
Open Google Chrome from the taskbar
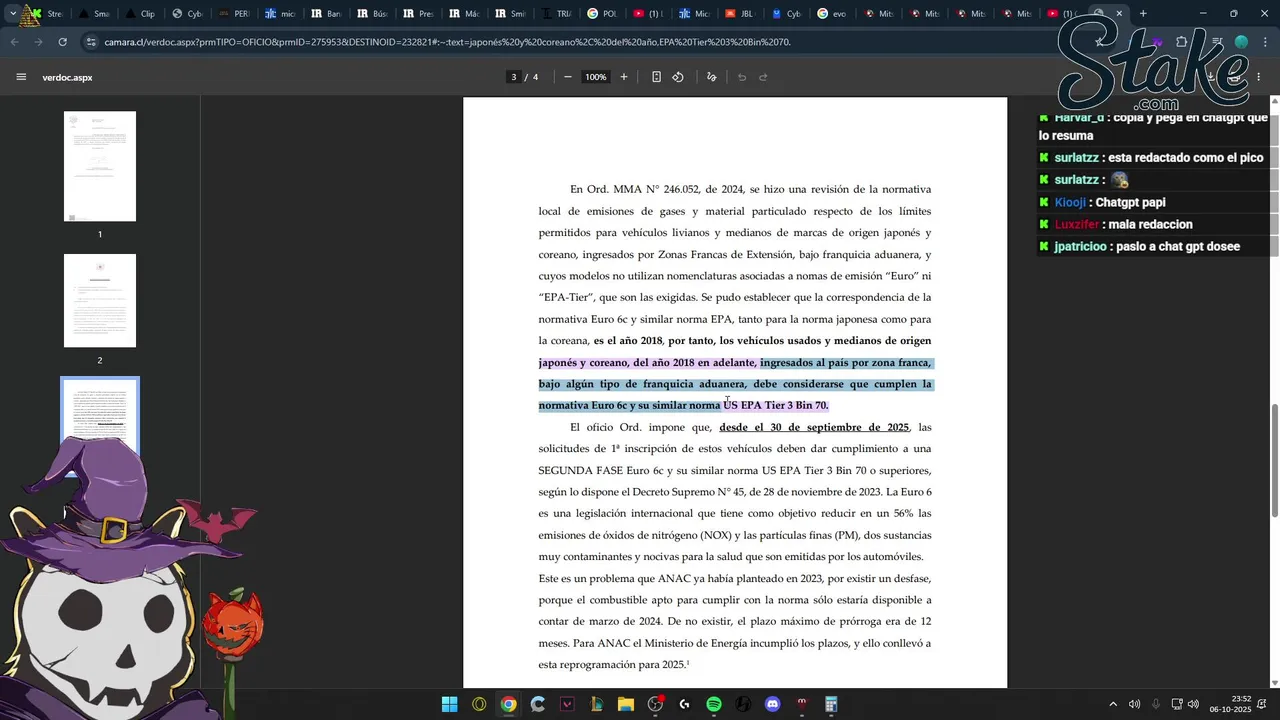point(508,704)
